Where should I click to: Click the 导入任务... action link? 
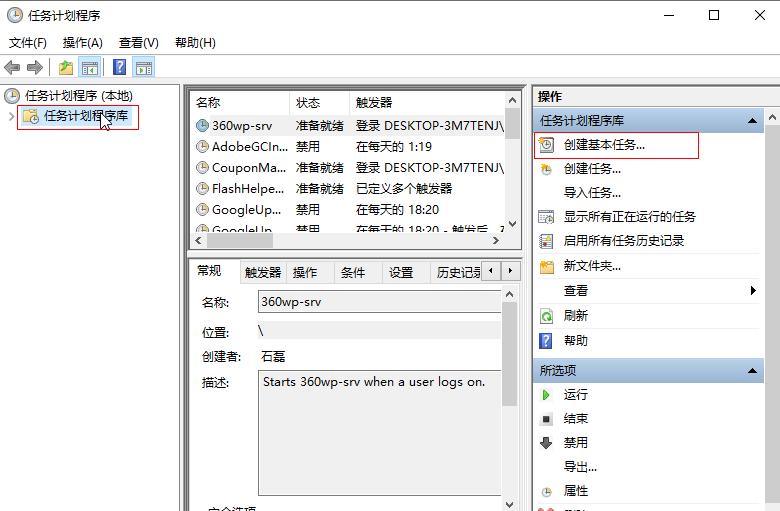point(592,193)
